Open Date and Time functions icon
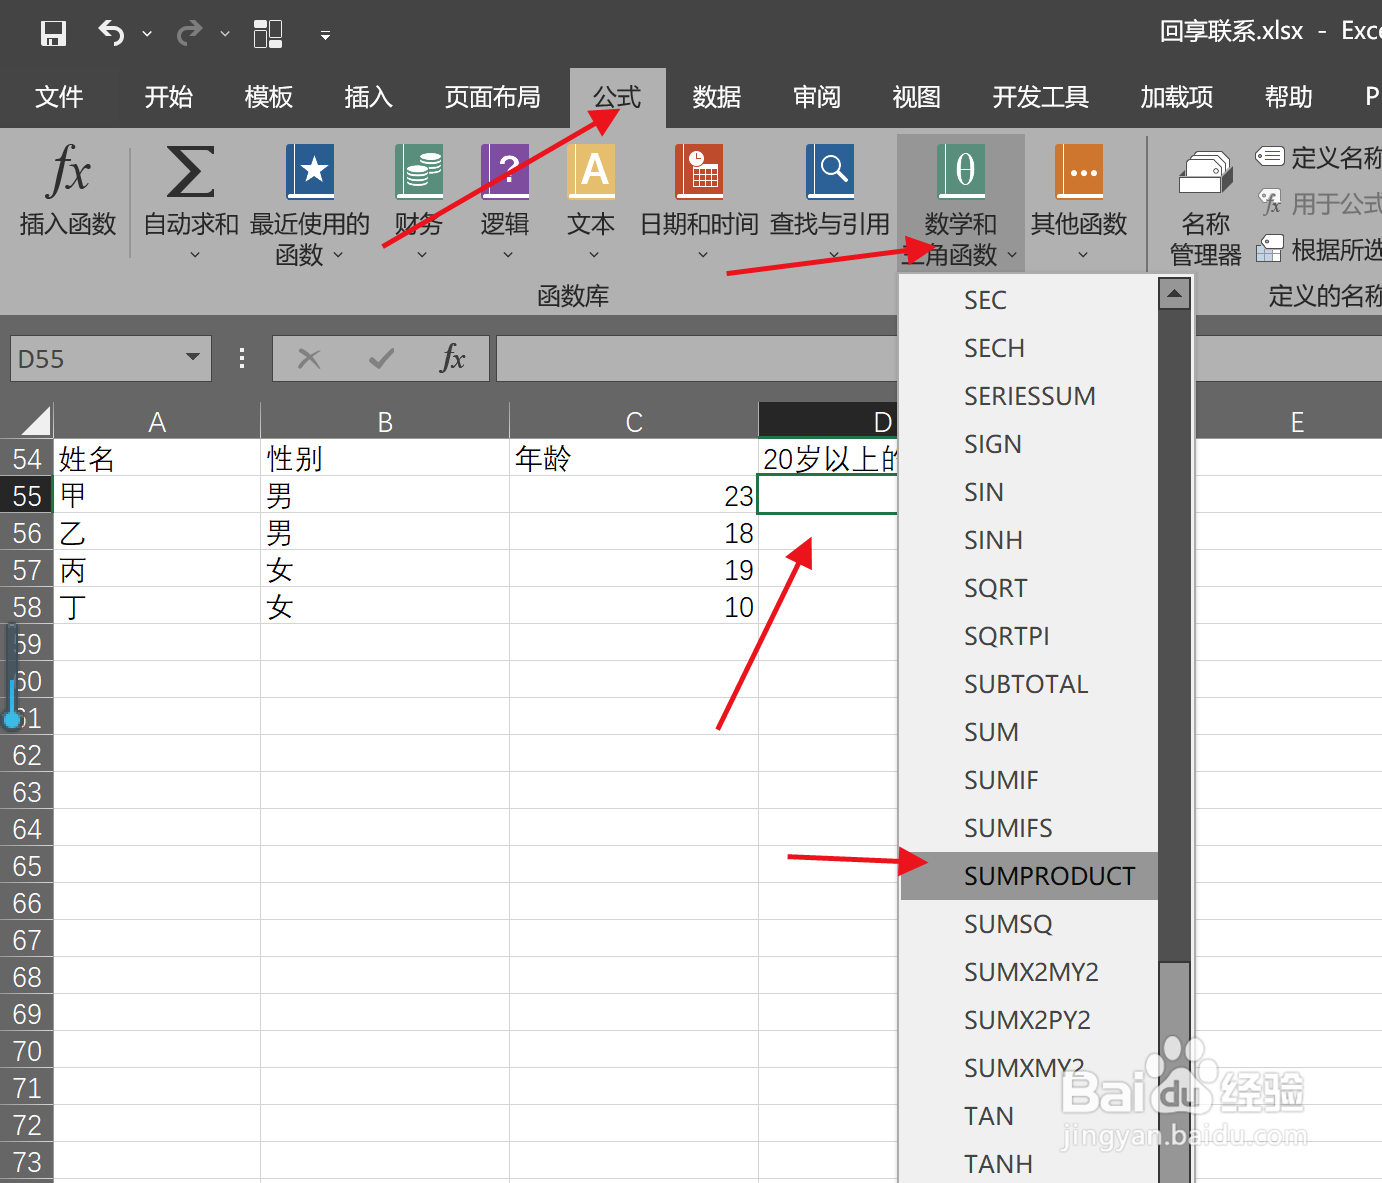 click(699, 171)
